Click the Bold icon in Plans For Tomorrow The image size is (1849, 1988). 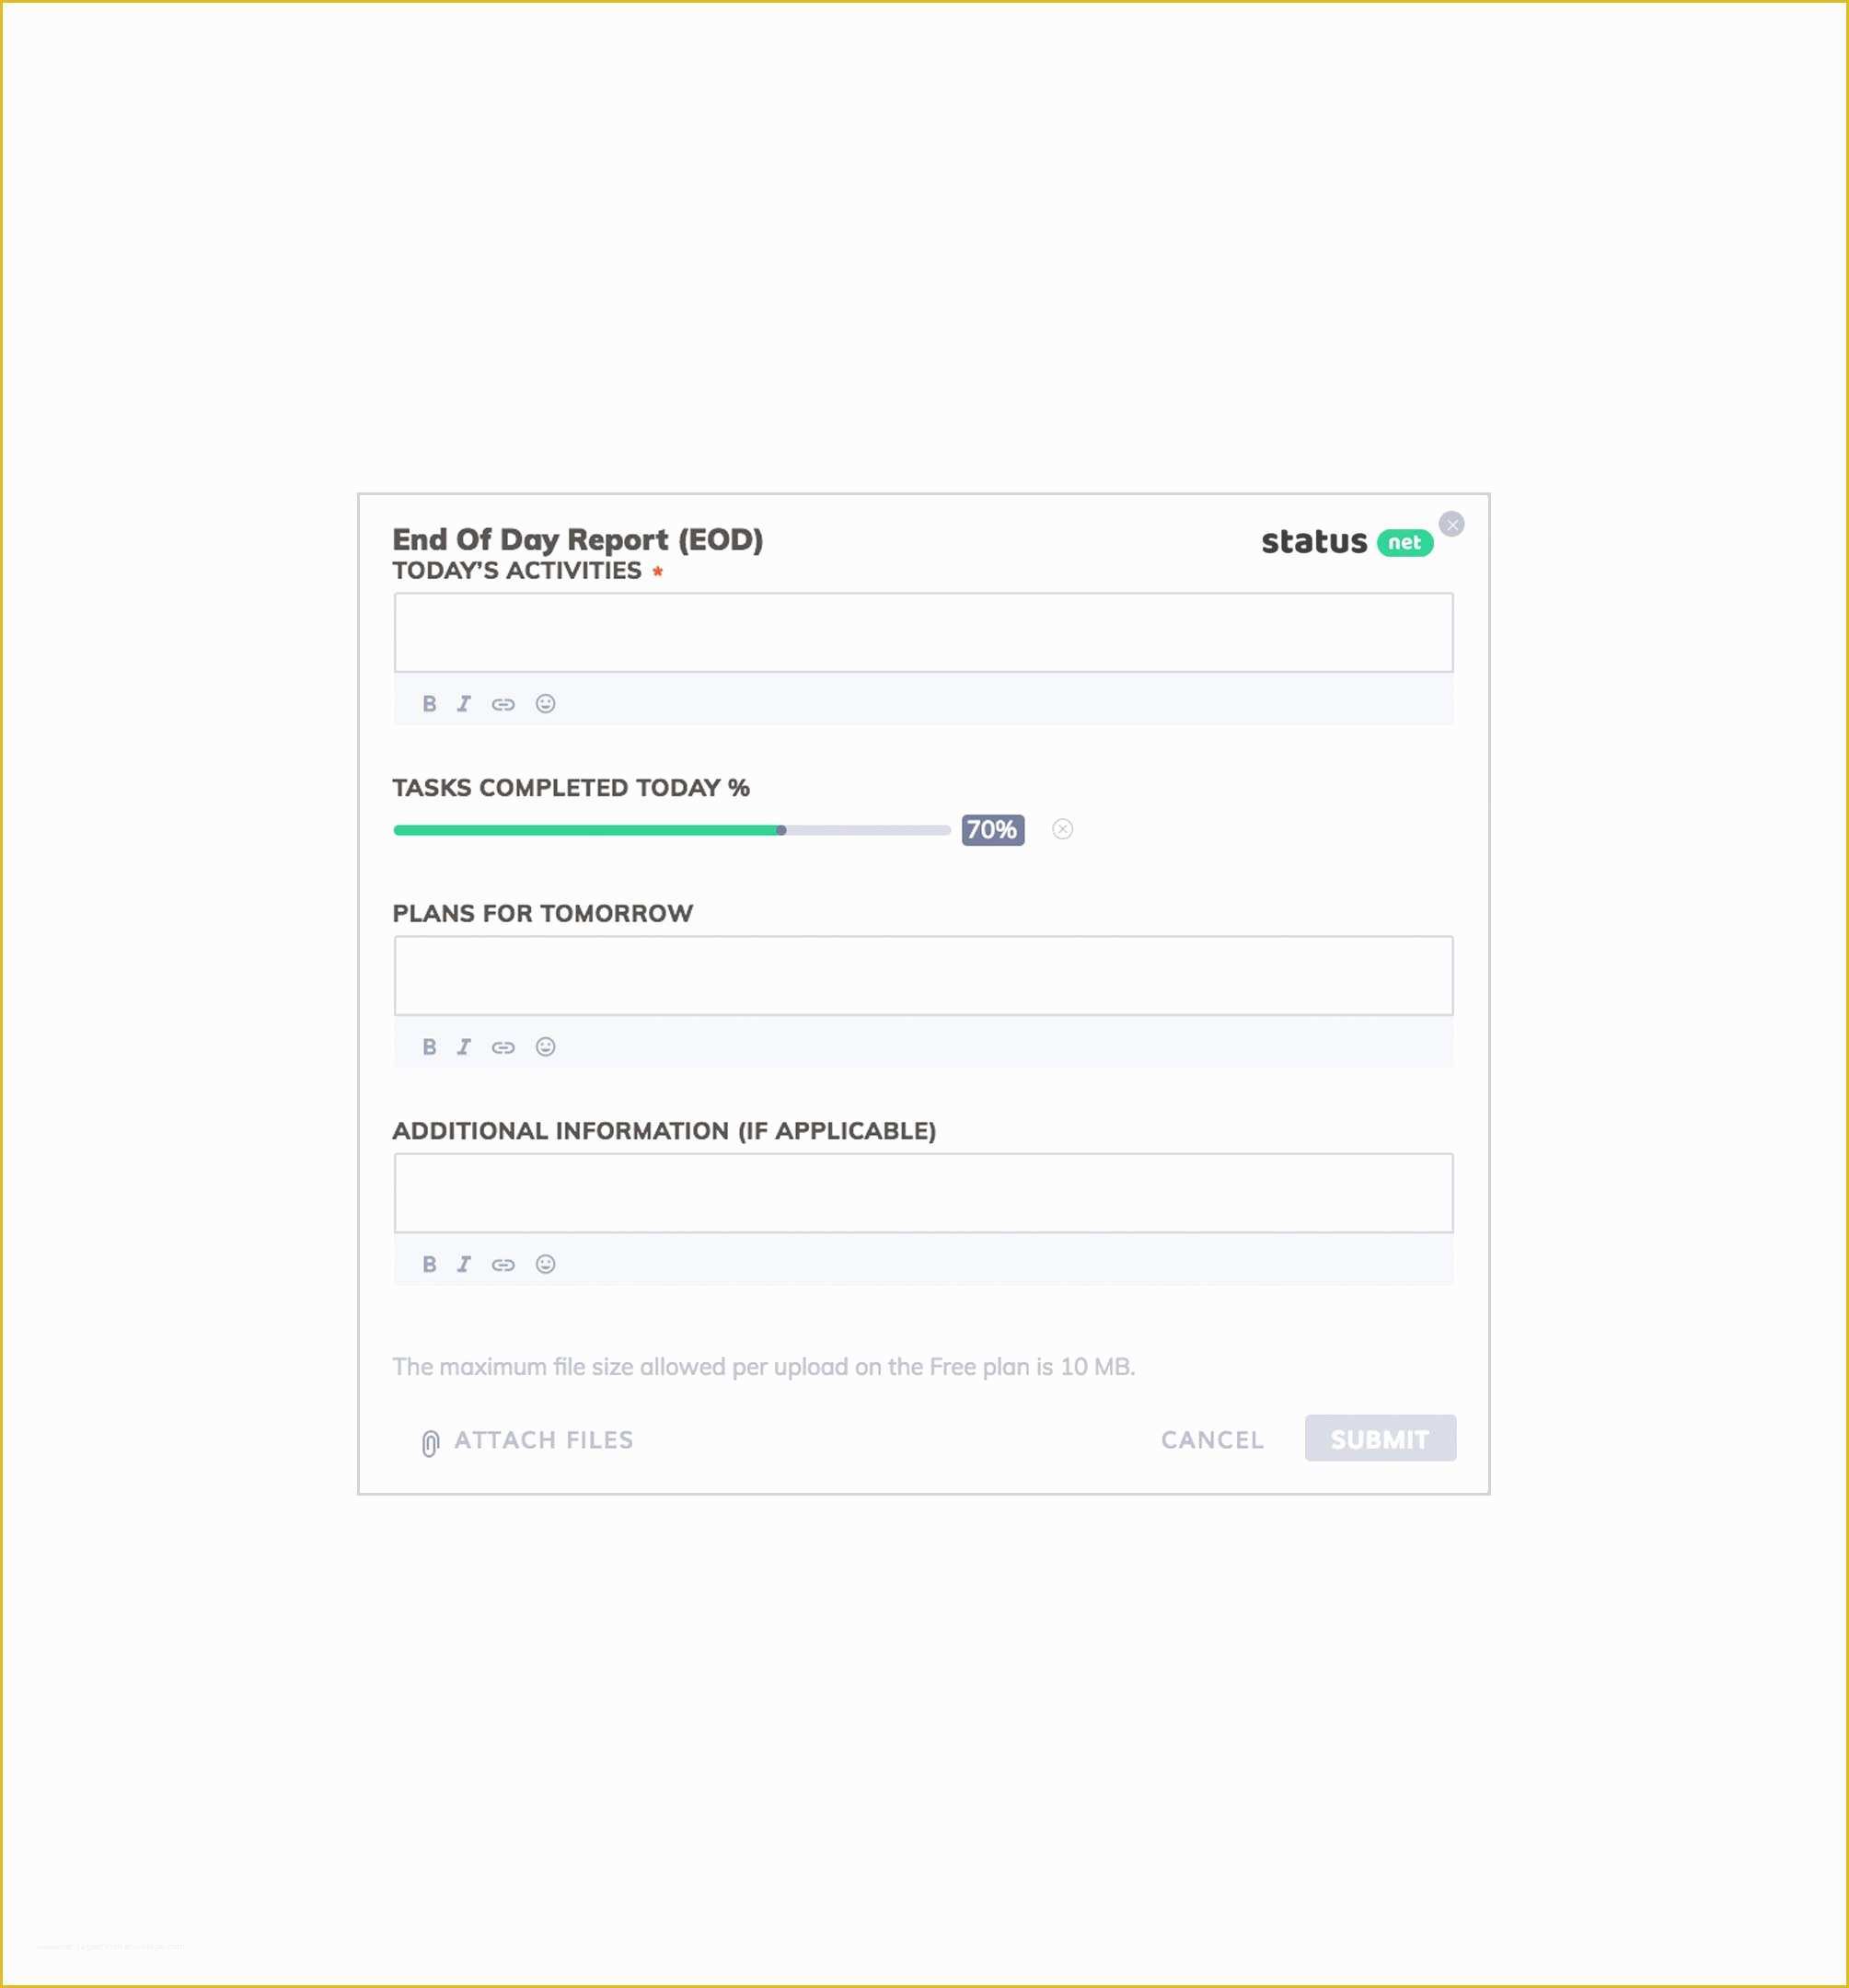pyautogui.click(x=431, y=1045)
